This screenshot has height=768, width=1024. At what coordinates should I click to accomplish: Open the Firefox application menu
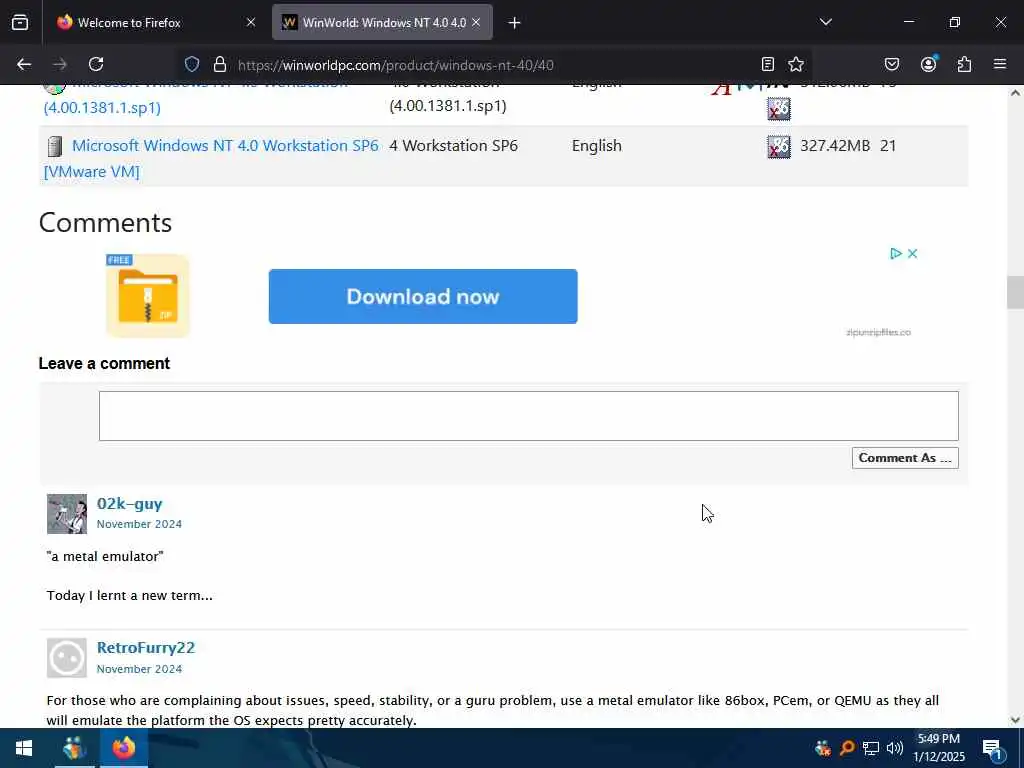pos(1000,64)
